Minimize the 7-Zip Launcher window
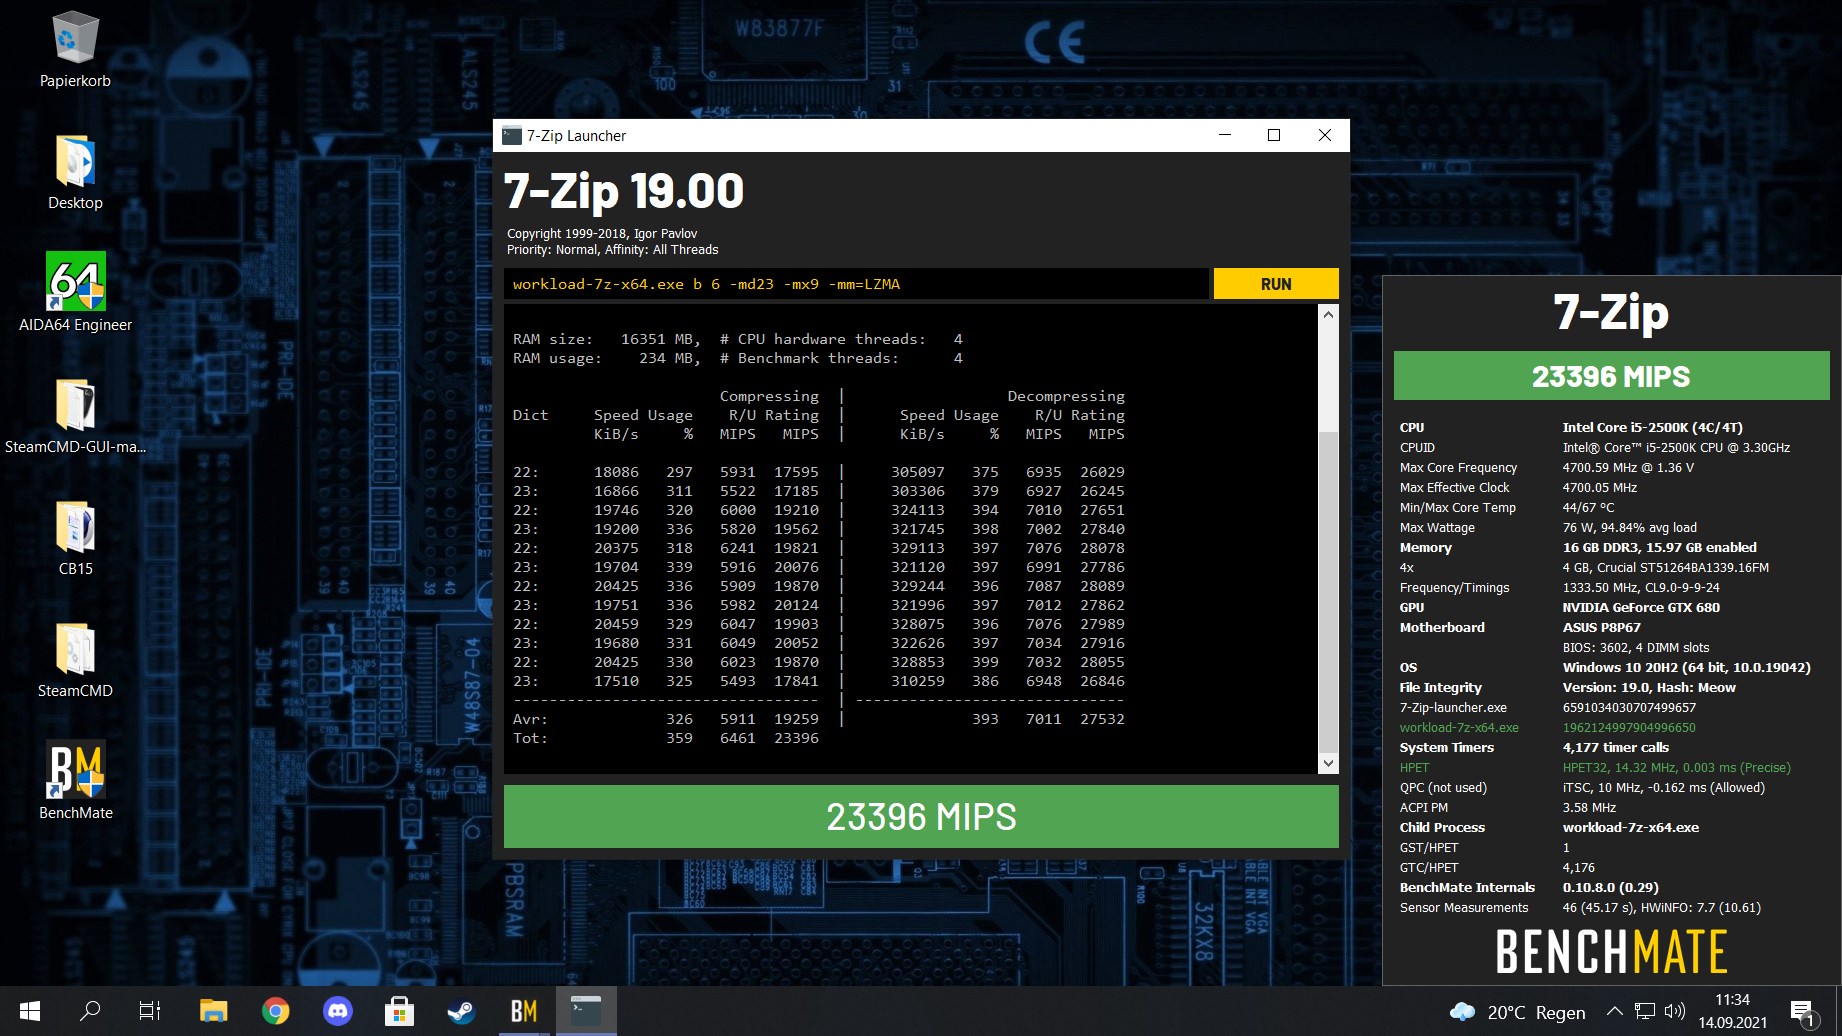The width and height of the screenshot is (1842, 1036). click(x=1224, y=135)
